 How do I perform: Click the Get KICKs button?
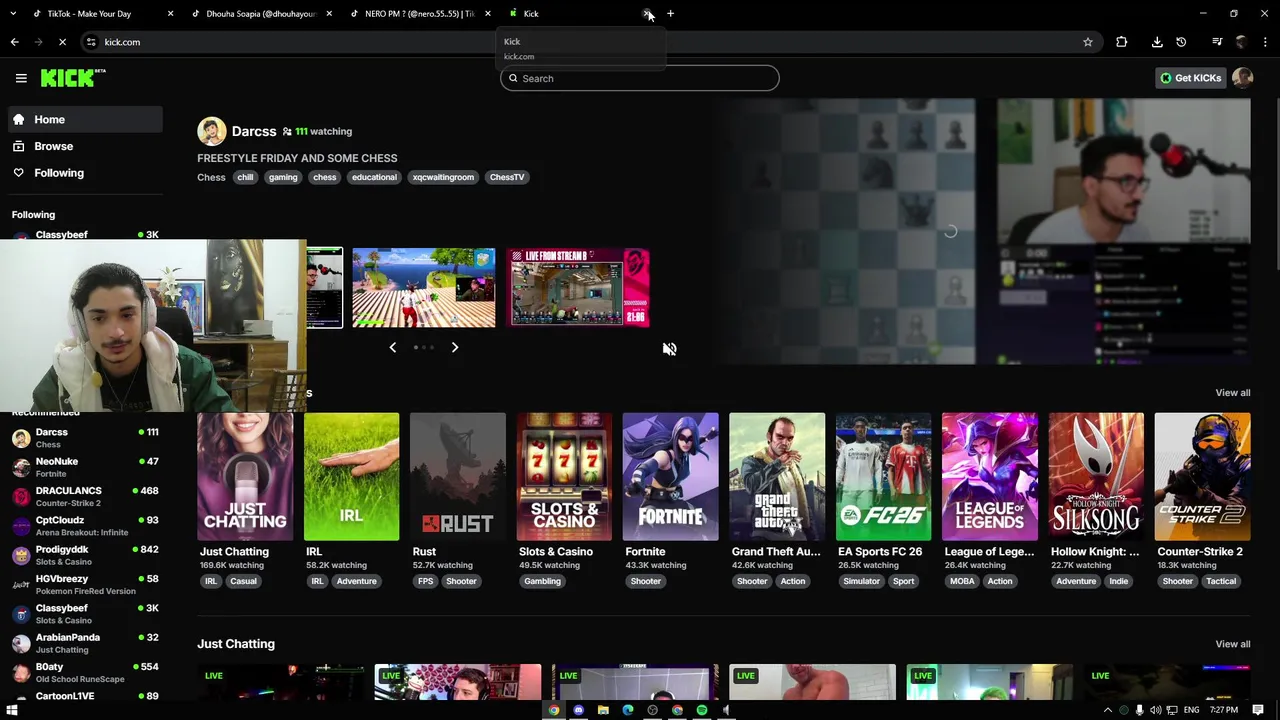1190,78
